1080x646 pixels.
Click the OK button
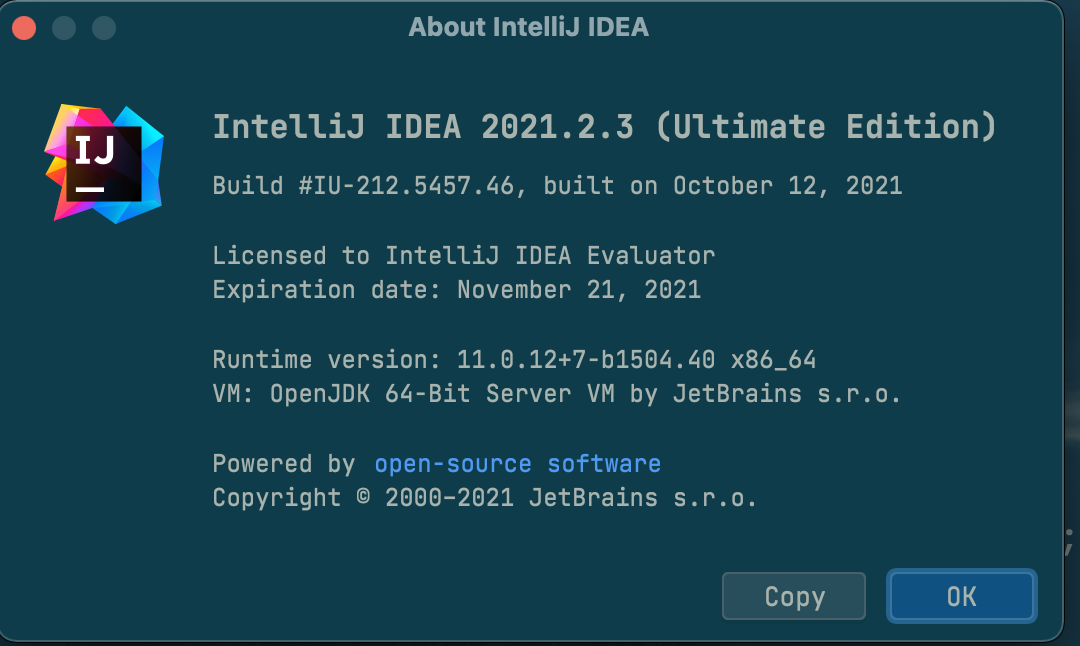pyautogui.click(x=962, y=596)
